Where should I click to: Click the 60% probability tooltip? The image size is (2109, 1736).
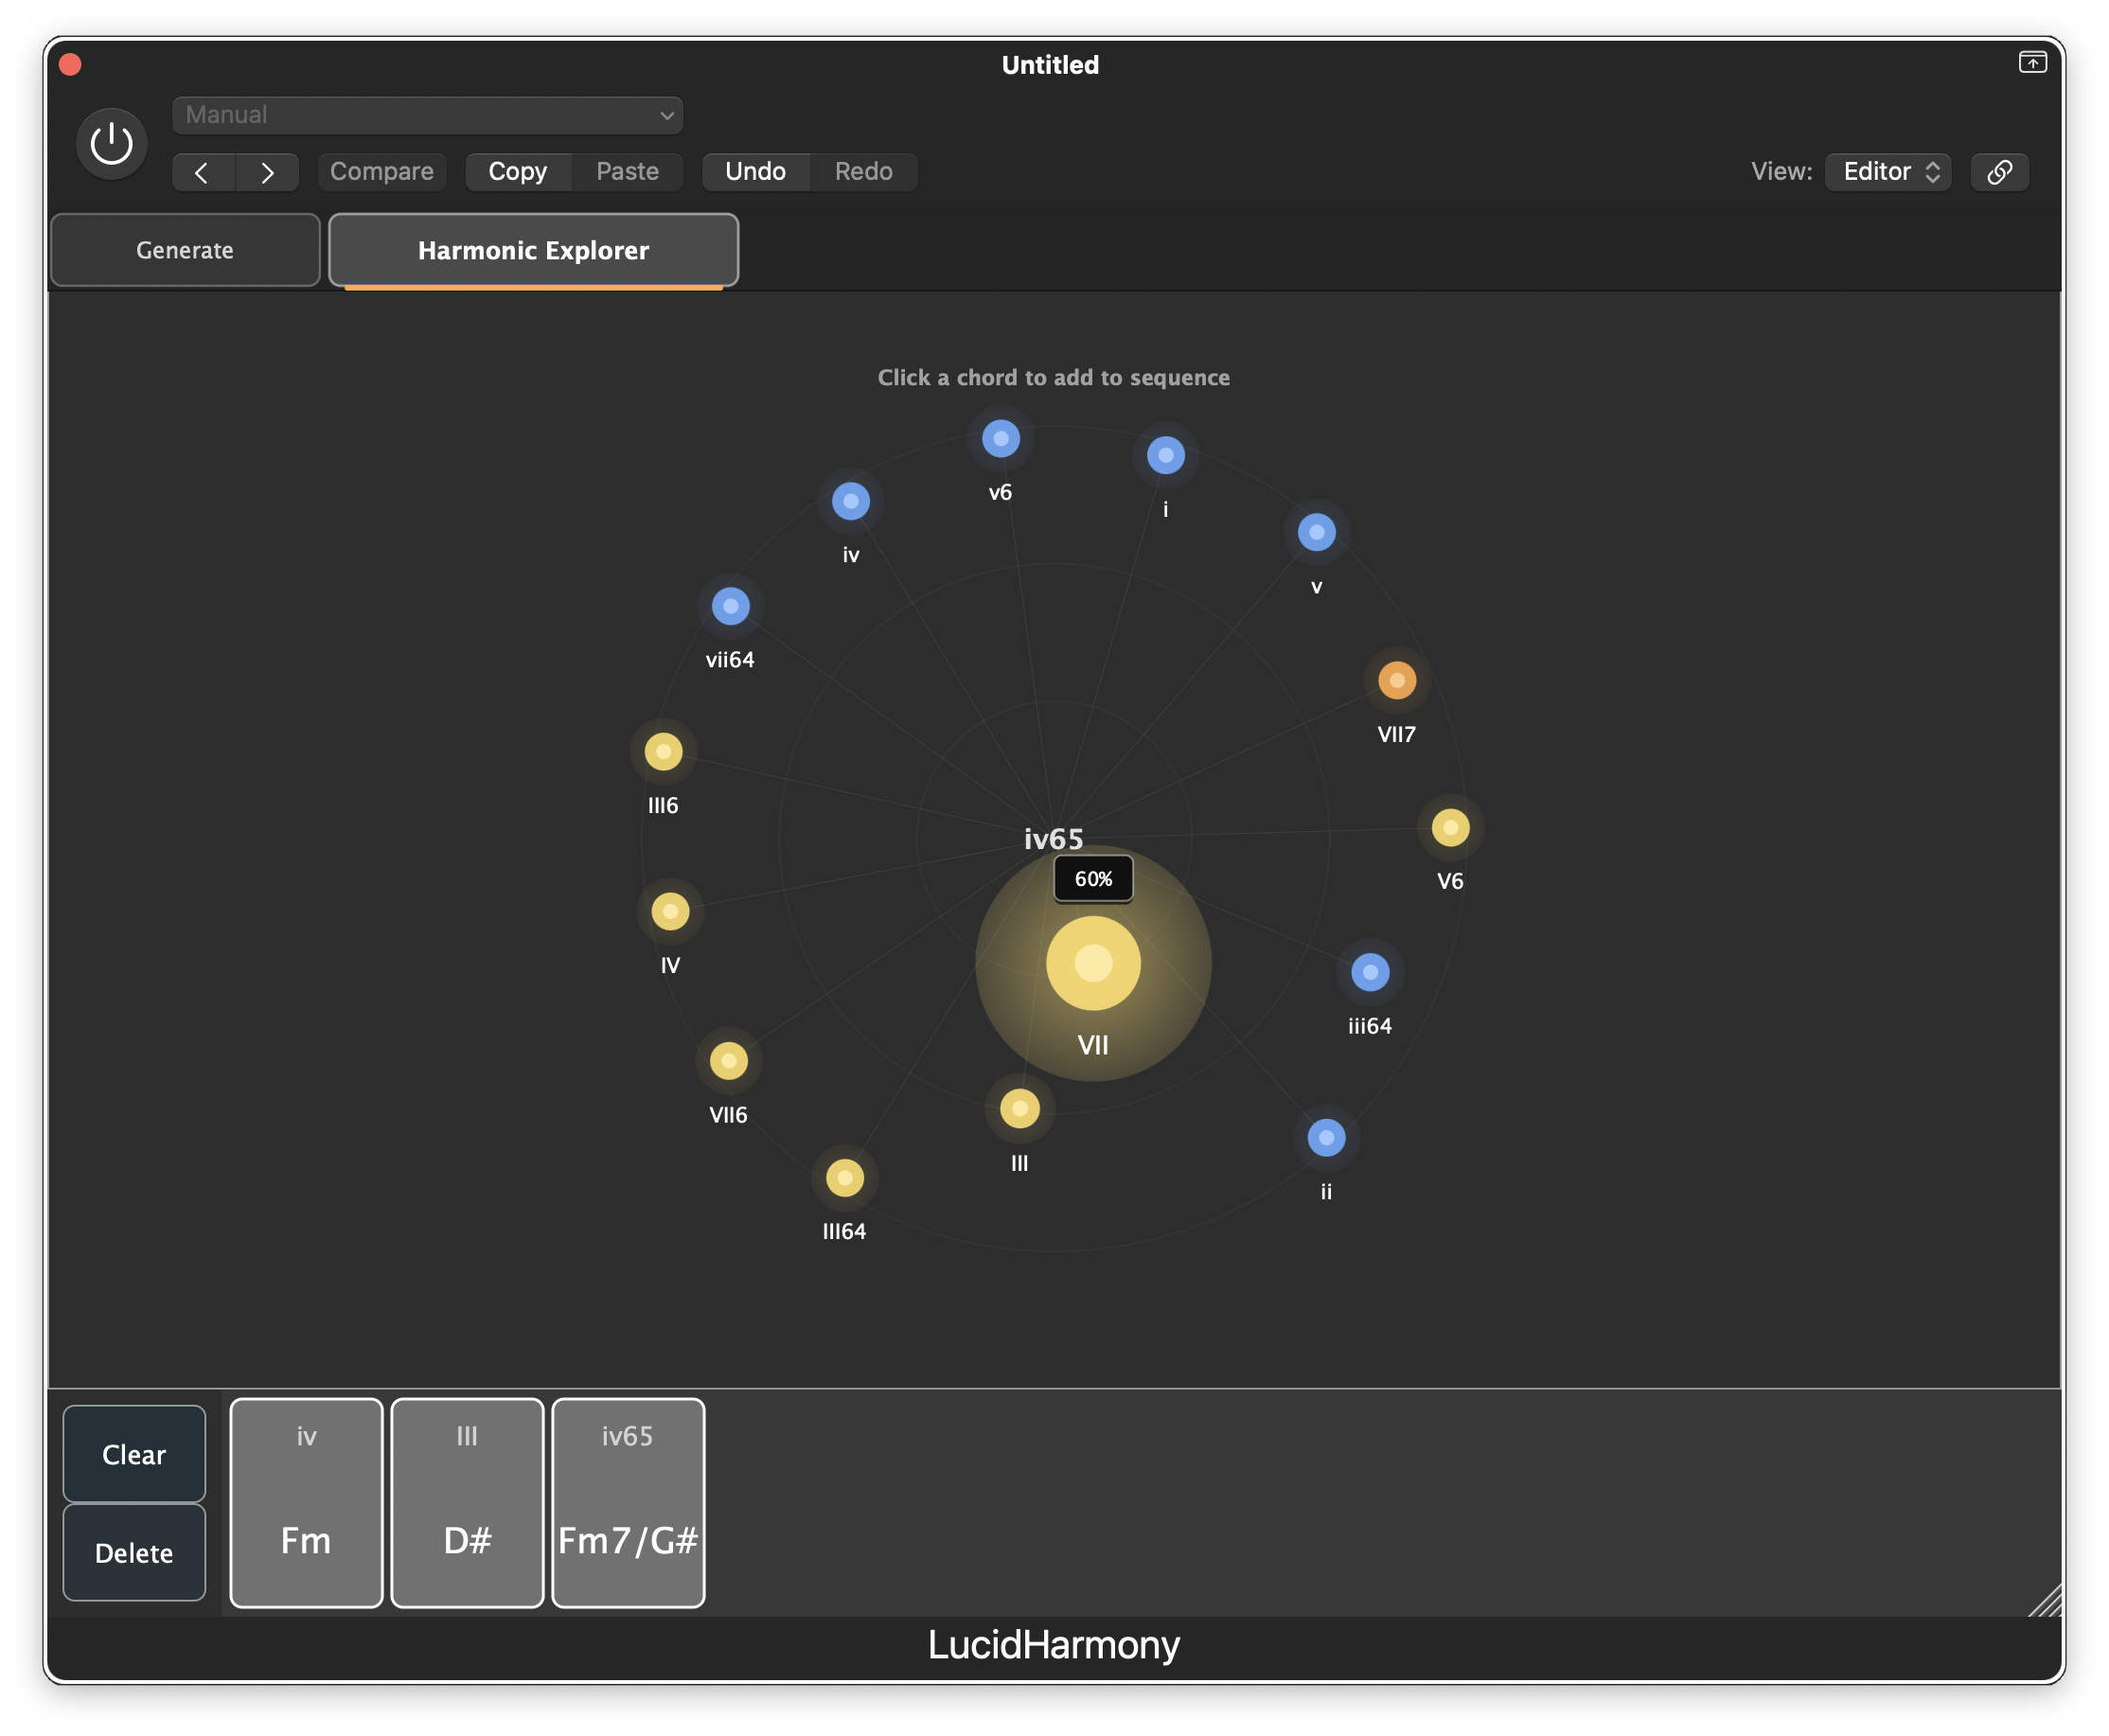click(1094, 879)
